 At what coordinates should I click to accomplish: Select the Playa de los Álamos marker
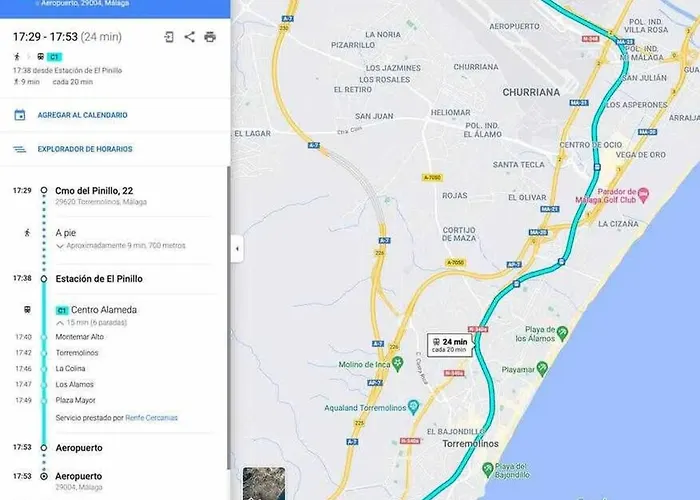562,333
